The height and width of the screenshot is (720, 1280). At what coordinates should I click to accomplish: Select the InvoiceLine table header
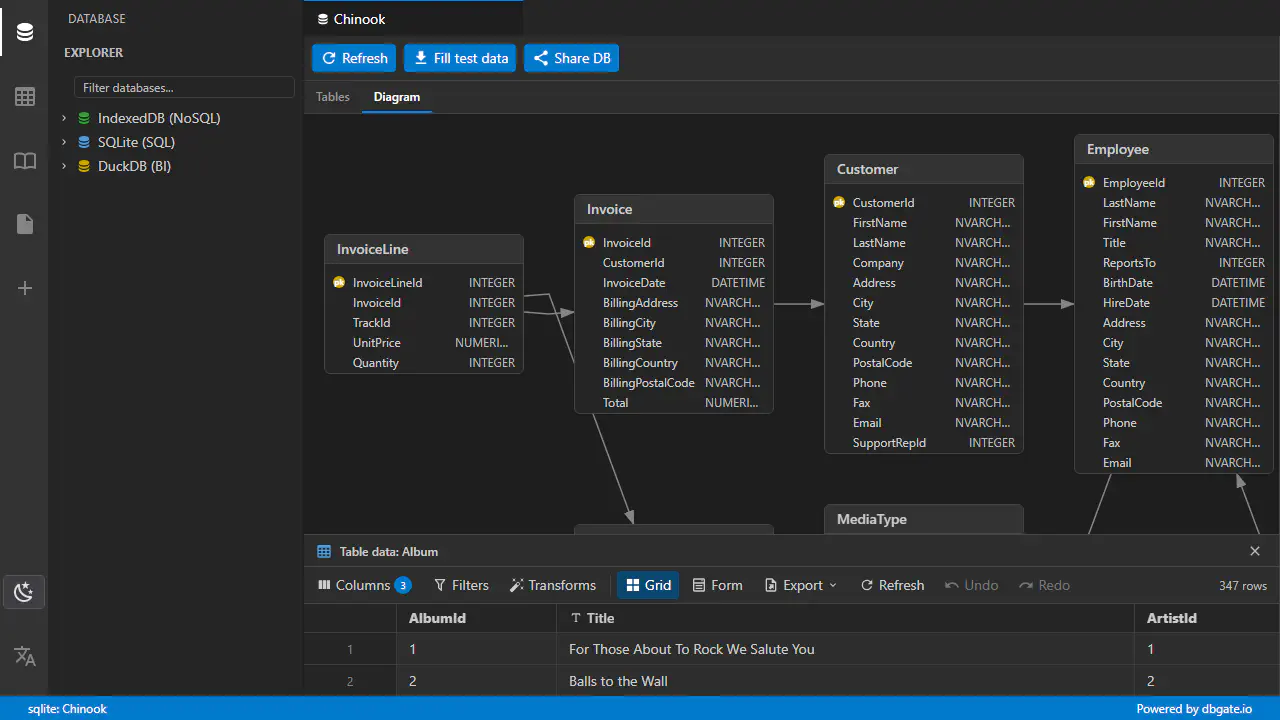424,249
